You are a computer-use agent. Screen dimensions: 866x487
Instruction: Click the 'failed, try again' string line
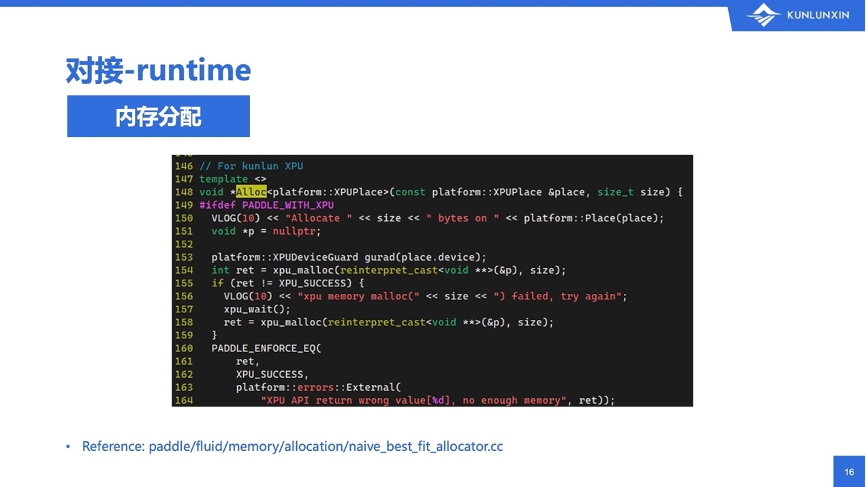(425, 297)
